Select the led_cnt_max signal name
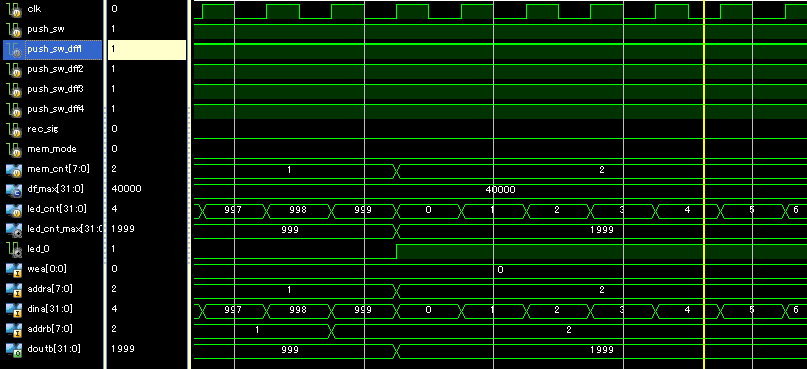This screenshot has width=807, height=369. pyautogui.click(x=65, y=229)
